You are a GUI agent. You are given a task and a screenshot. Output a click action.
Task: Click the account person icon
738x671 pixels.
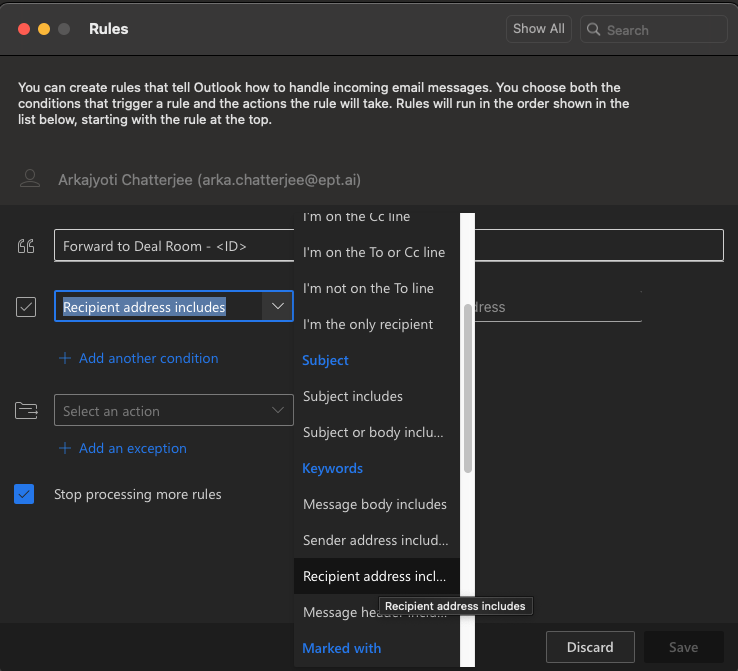click(x=31, y=179)
